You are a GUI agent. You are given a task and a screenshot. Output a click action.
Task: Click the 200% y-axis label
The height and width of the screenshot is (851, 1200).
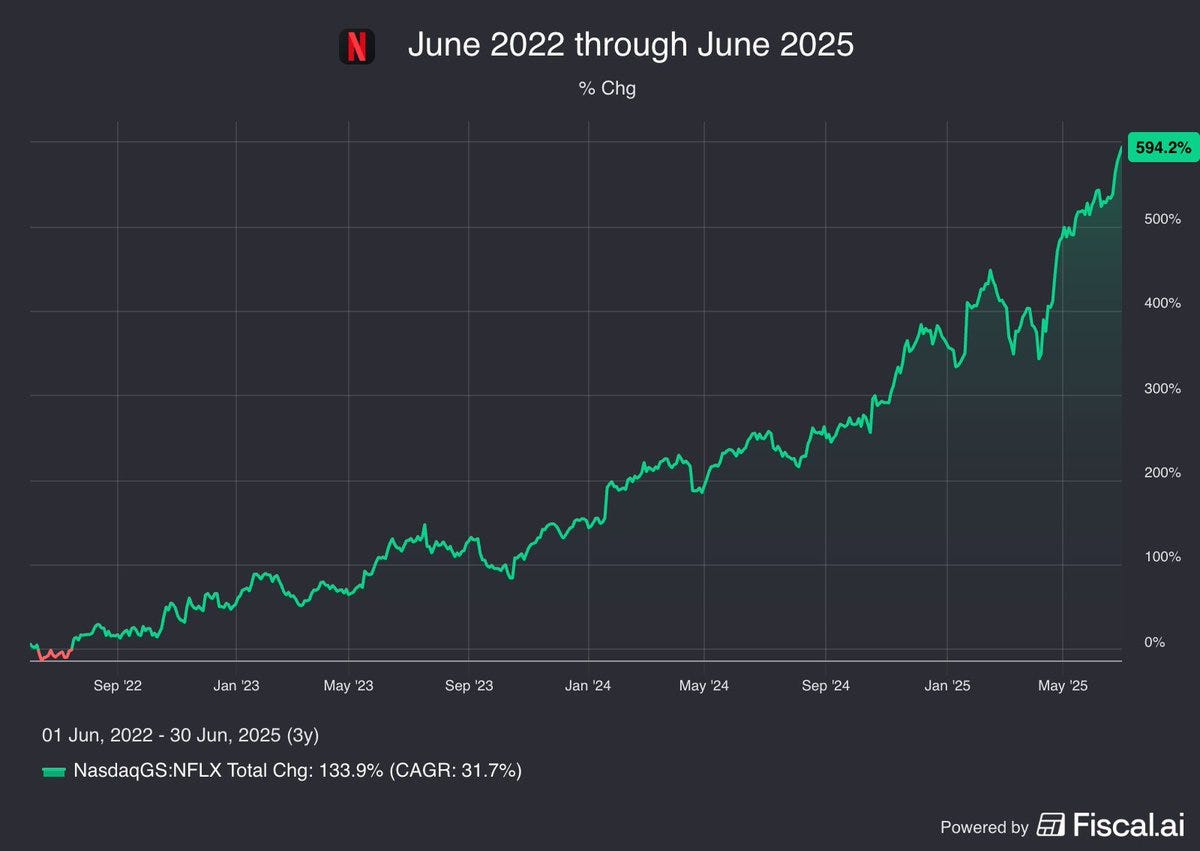point(1162,472)
